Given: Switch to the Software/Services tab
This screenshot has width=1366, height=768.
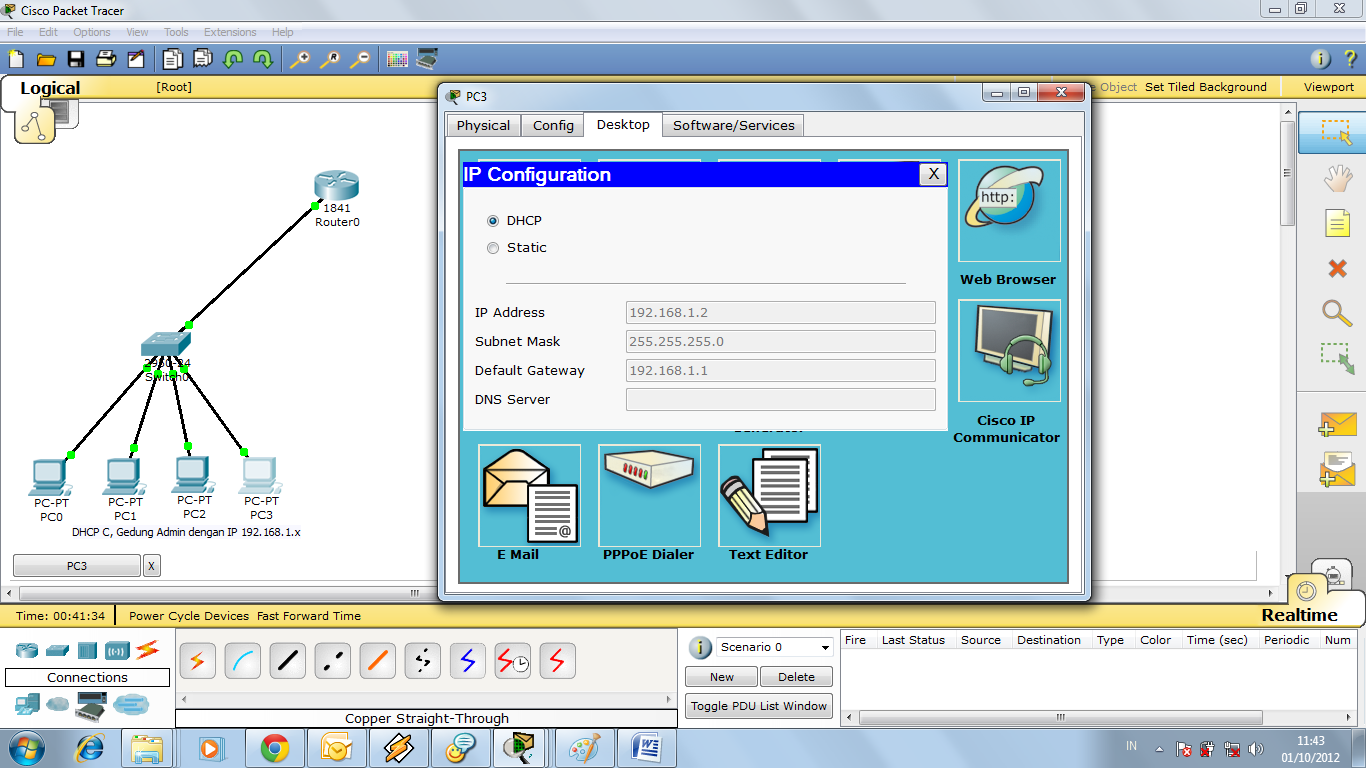Looking at the screenshot, I should coord(734,125).
